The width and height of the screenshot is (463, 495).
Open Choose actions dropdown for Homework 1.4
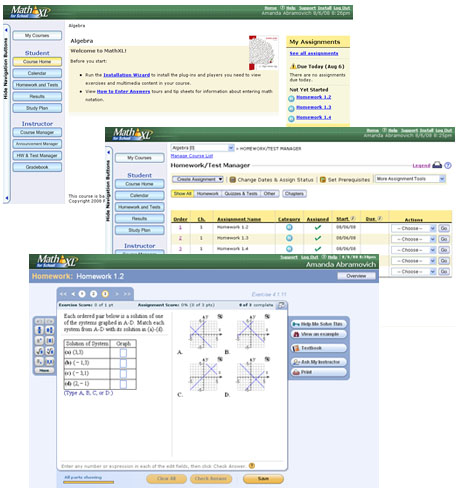[413, 250]
